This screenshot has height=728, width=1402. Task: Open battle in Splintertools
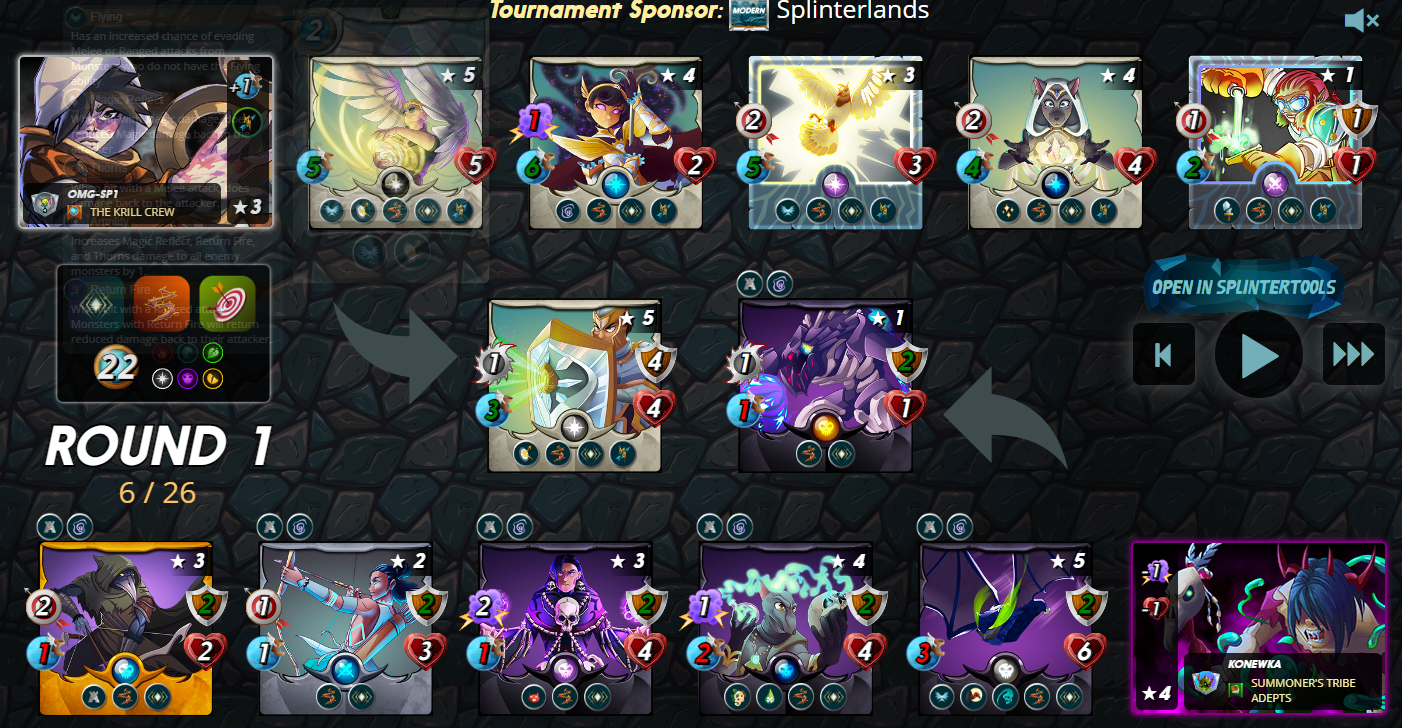[x=1244, y=287]
